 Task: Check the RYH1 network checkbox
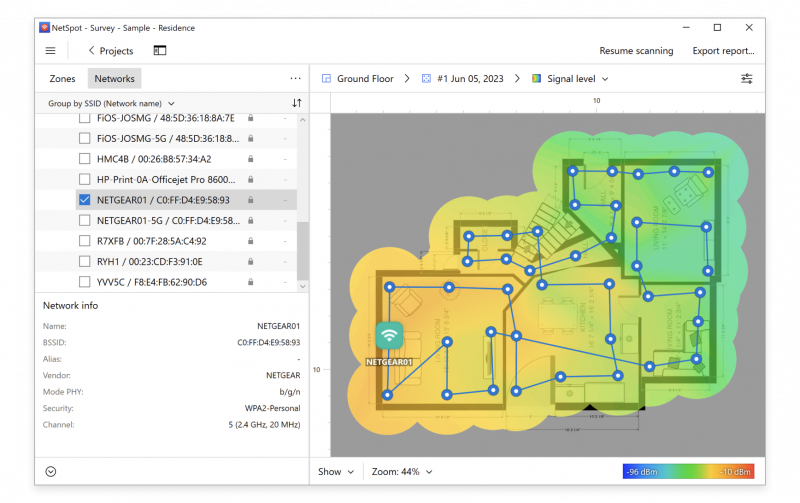[85, 261]
